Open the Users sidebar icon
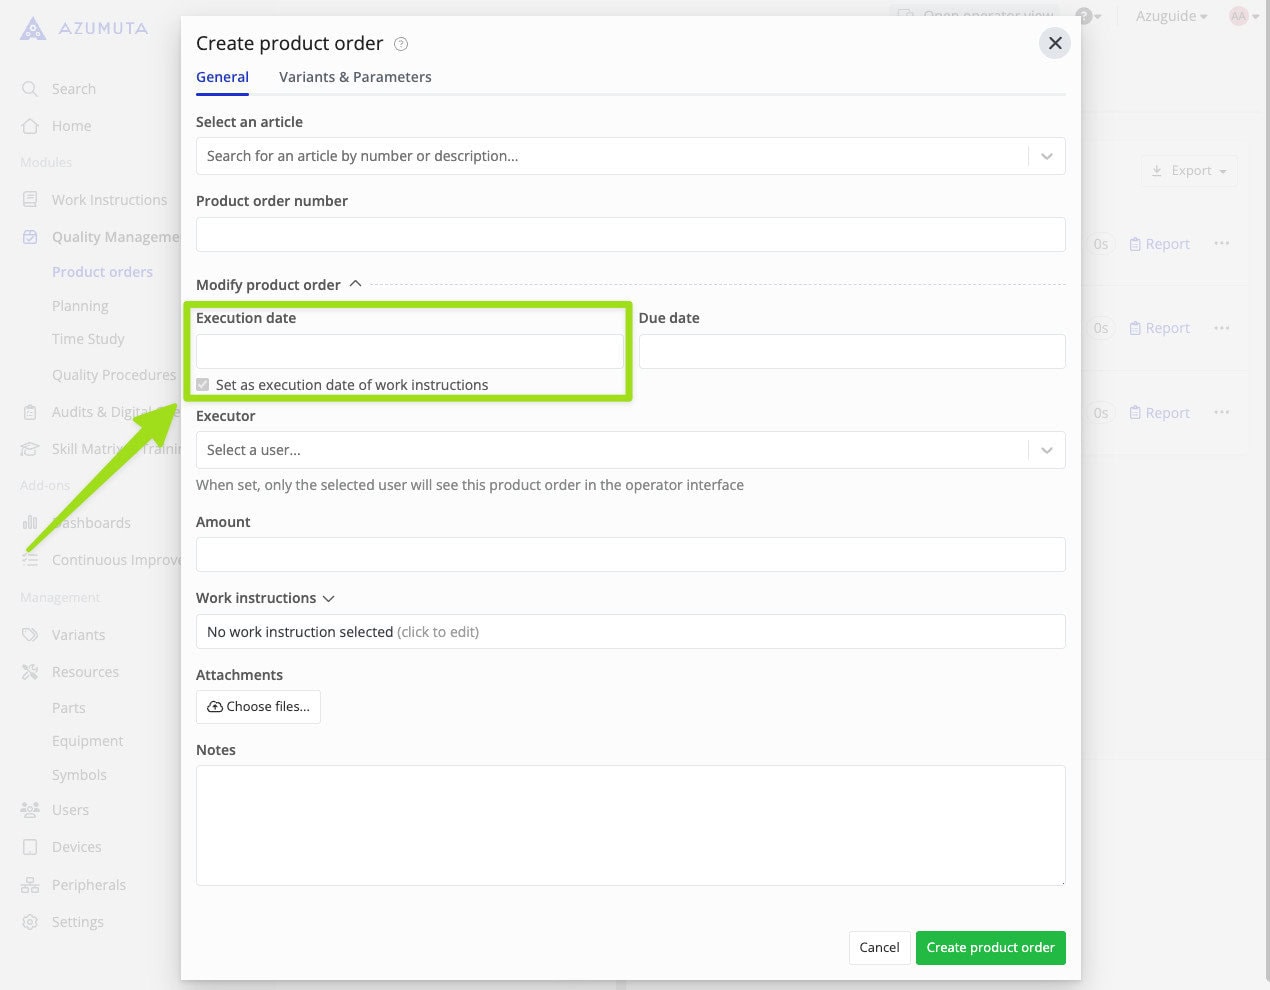This screenshot has height=990, width=1270. [x=30, y=809]
